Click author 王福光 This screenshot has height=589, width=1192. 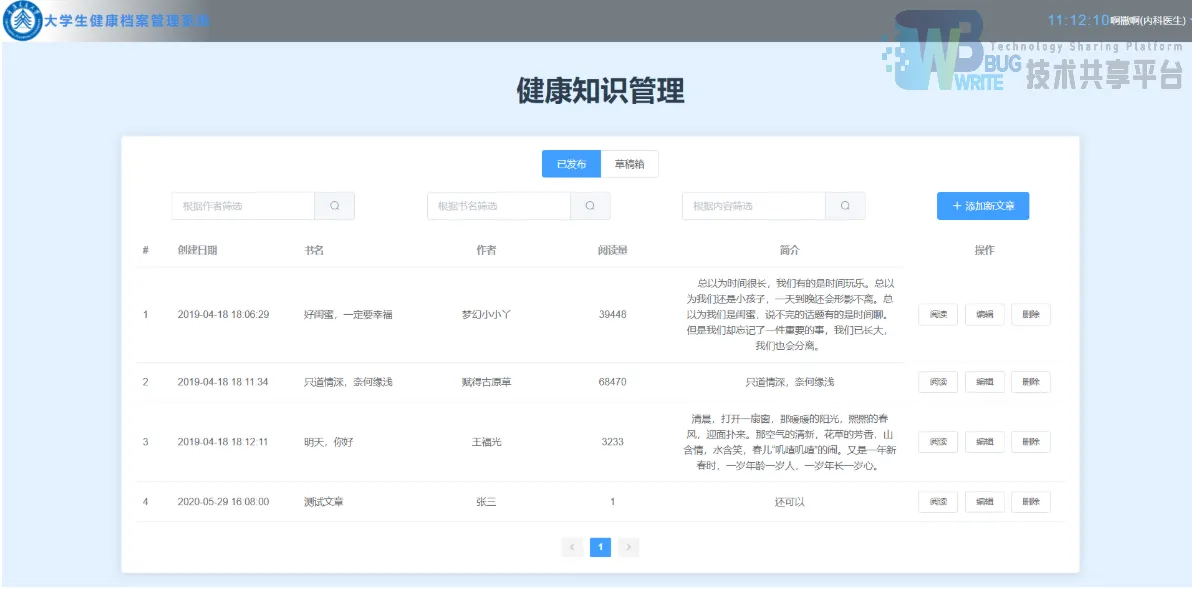pyautogui.click(x=486, y=442)
